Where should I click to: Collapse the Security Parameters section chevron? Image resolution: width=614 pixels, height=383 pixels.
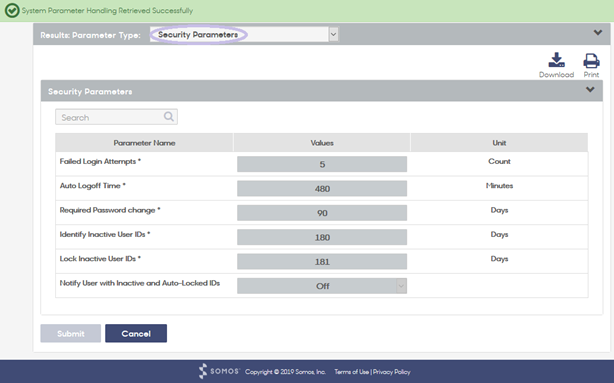point(590,90)
